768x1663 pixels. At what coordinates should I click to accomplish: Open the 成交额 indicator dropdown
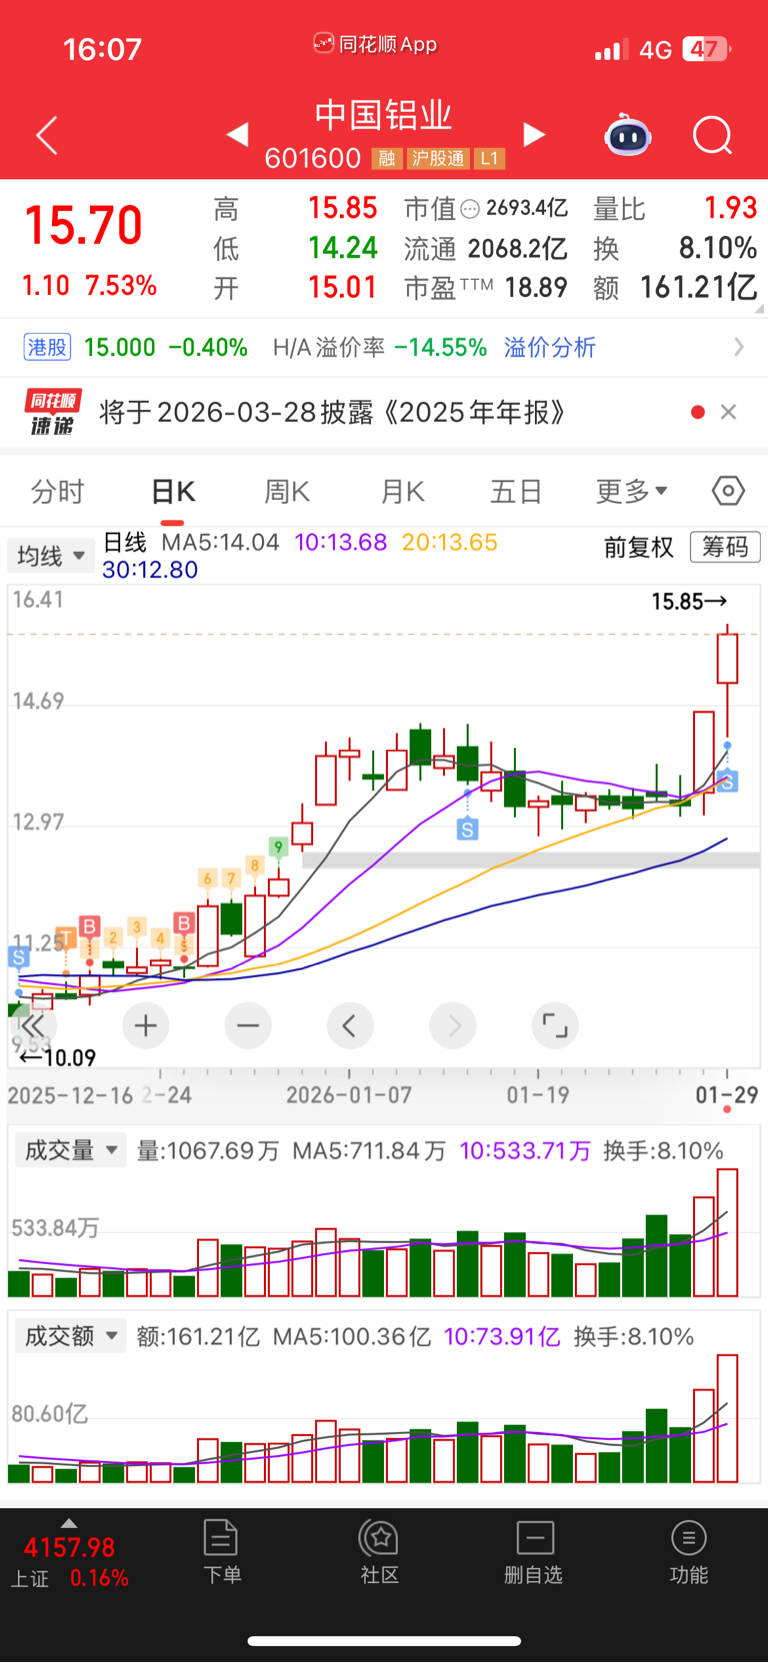click(70, 1336)
